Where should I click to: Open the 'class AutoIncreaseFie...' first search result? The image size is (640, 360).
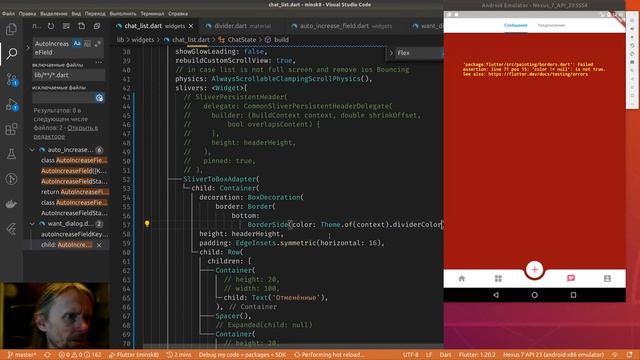coord(74,160)
